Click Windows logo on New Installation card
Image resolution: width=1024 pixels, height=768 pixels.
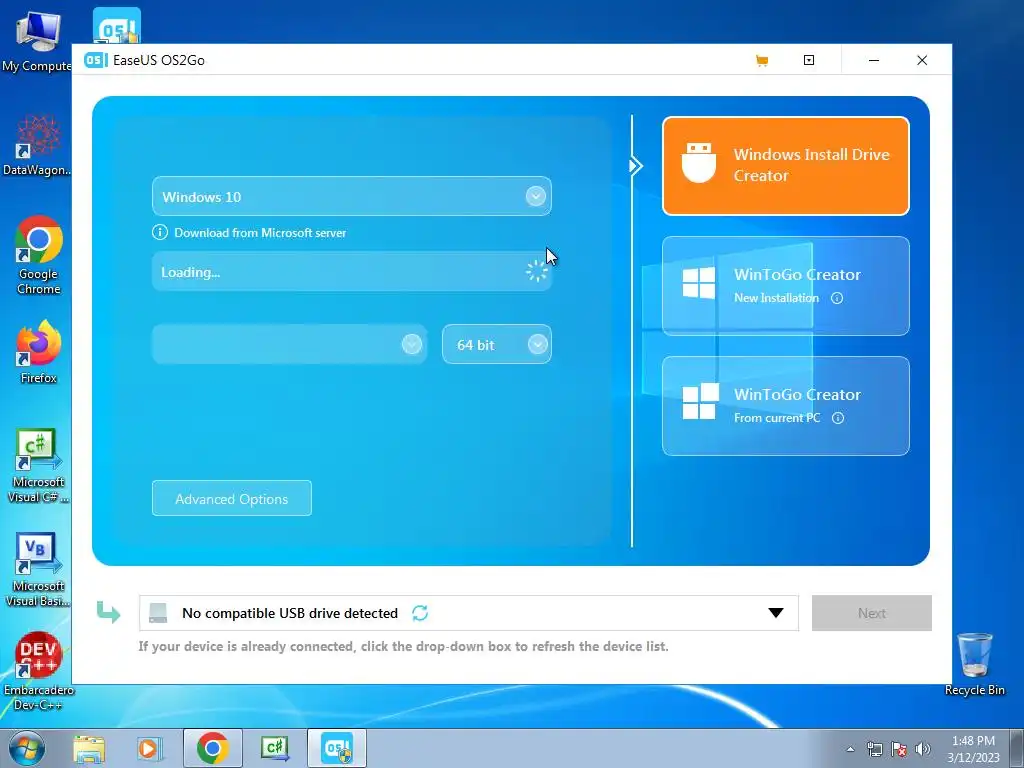699,283
